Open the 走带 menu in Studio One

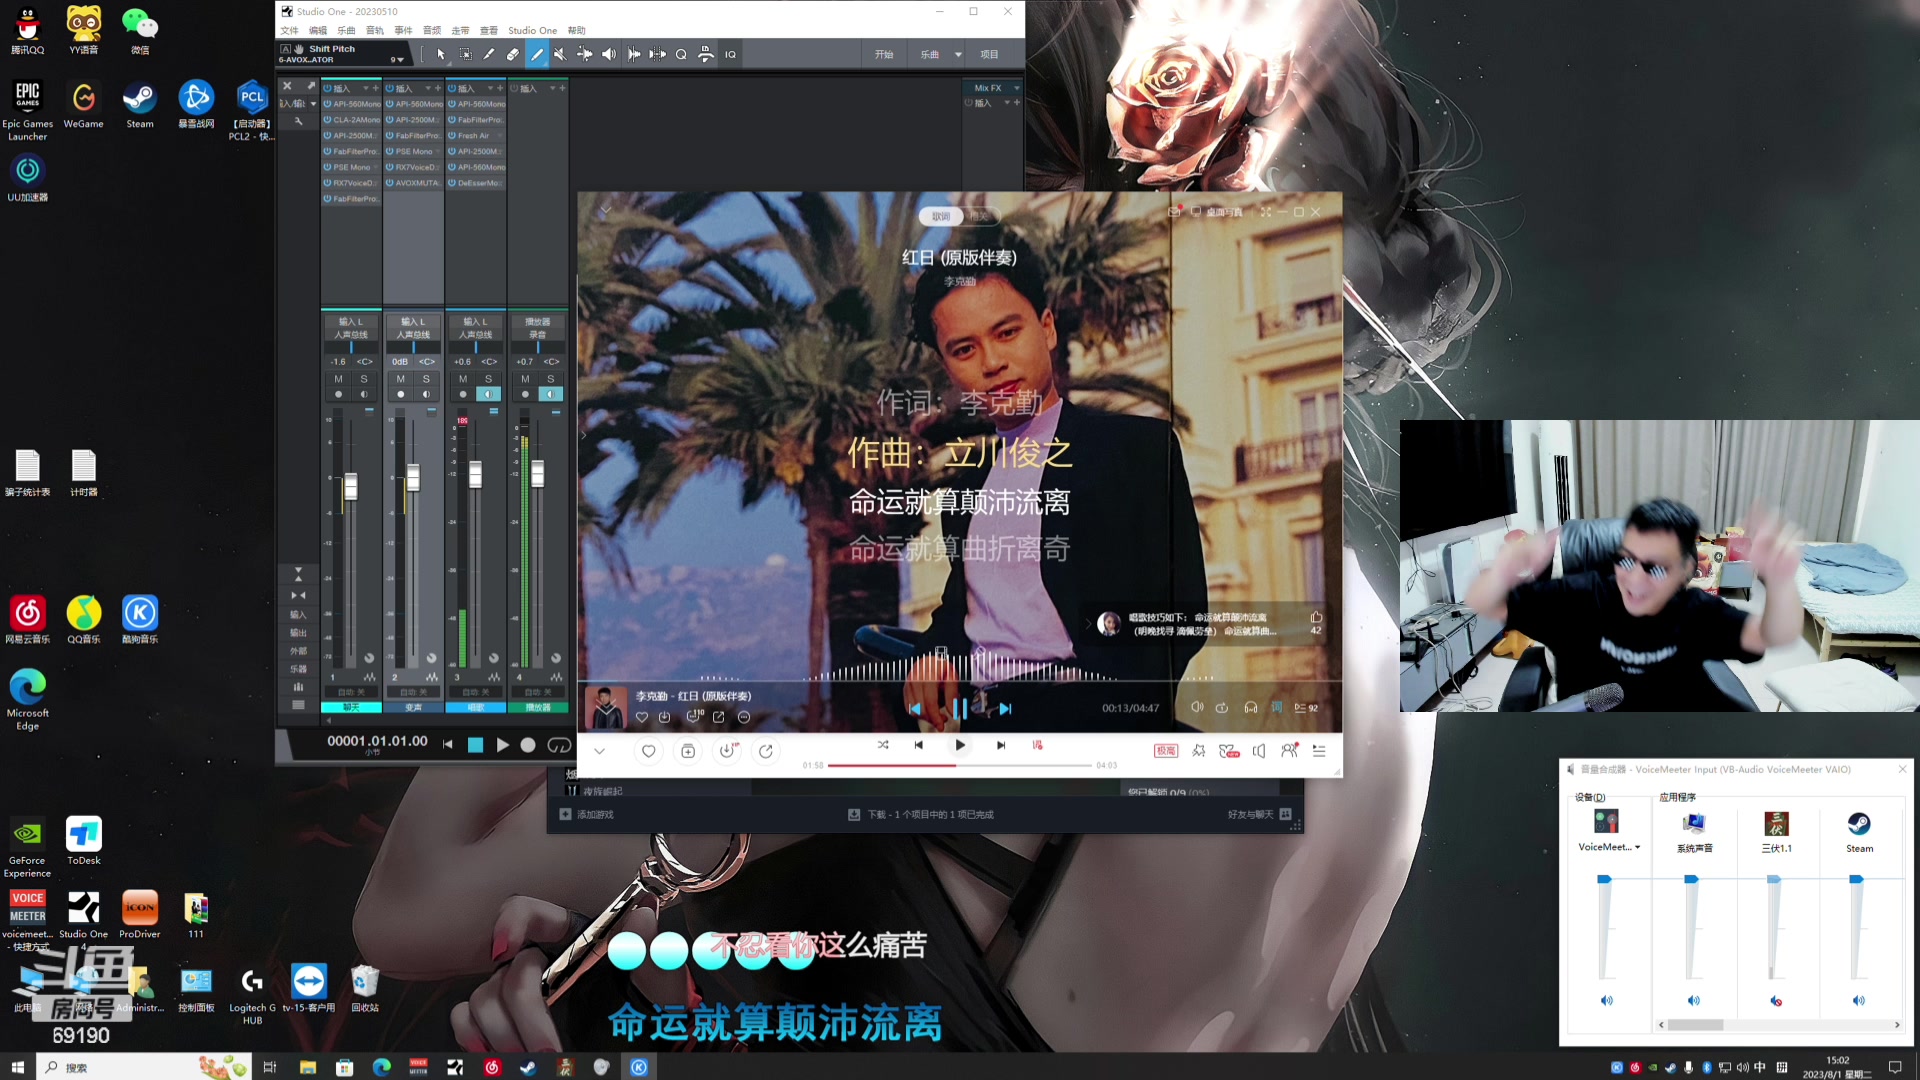pos(460,30)
